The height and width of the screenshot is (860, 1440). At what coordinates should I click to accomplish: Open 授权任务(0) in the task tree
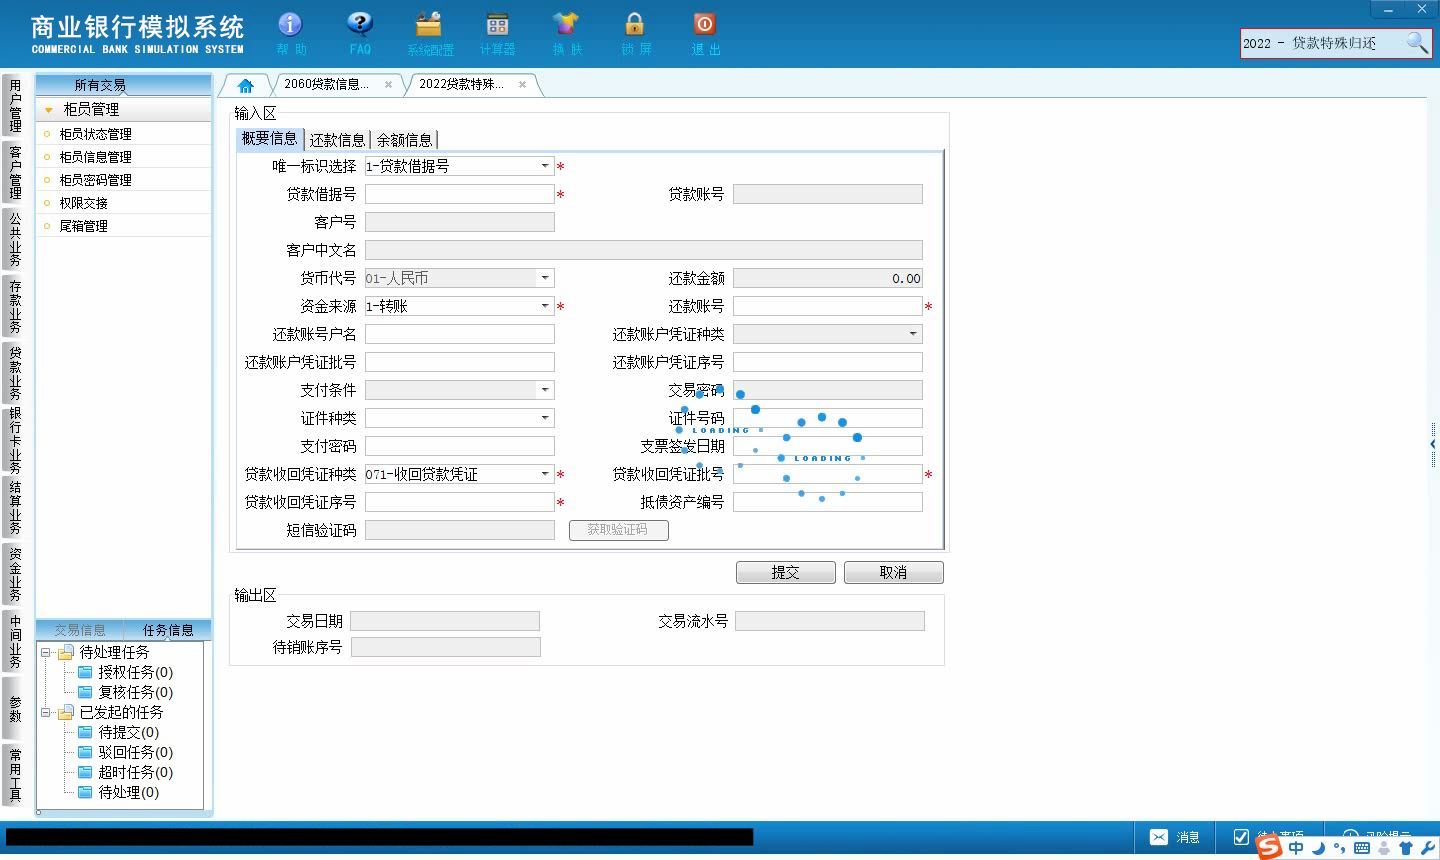tap(135, 672)
